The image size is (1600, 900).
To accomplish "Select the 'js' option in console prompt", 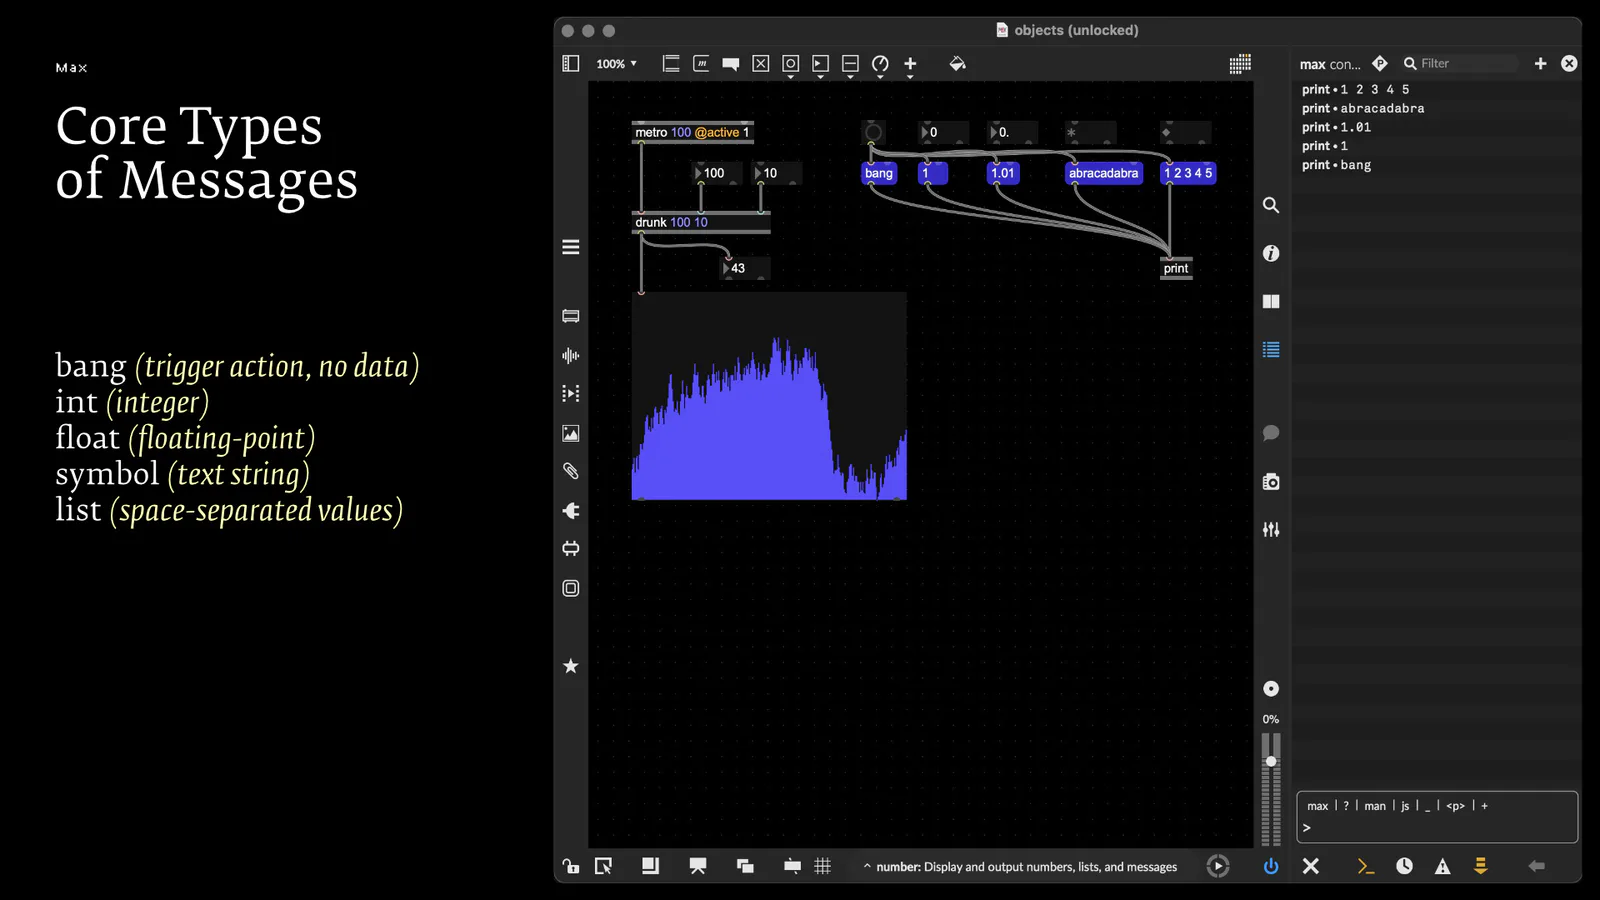I will pyautogui.click(x=1405, y=806).
